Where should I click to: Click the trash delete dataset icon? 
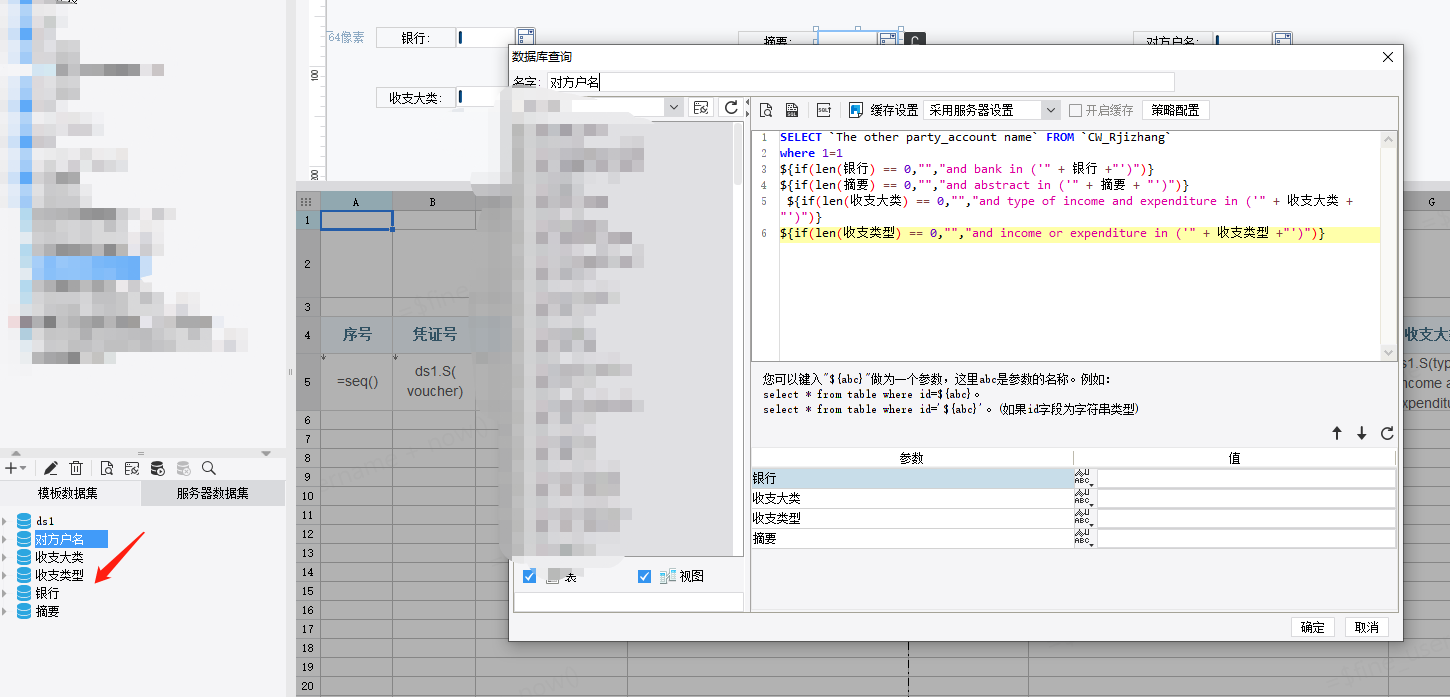[76, 468]
